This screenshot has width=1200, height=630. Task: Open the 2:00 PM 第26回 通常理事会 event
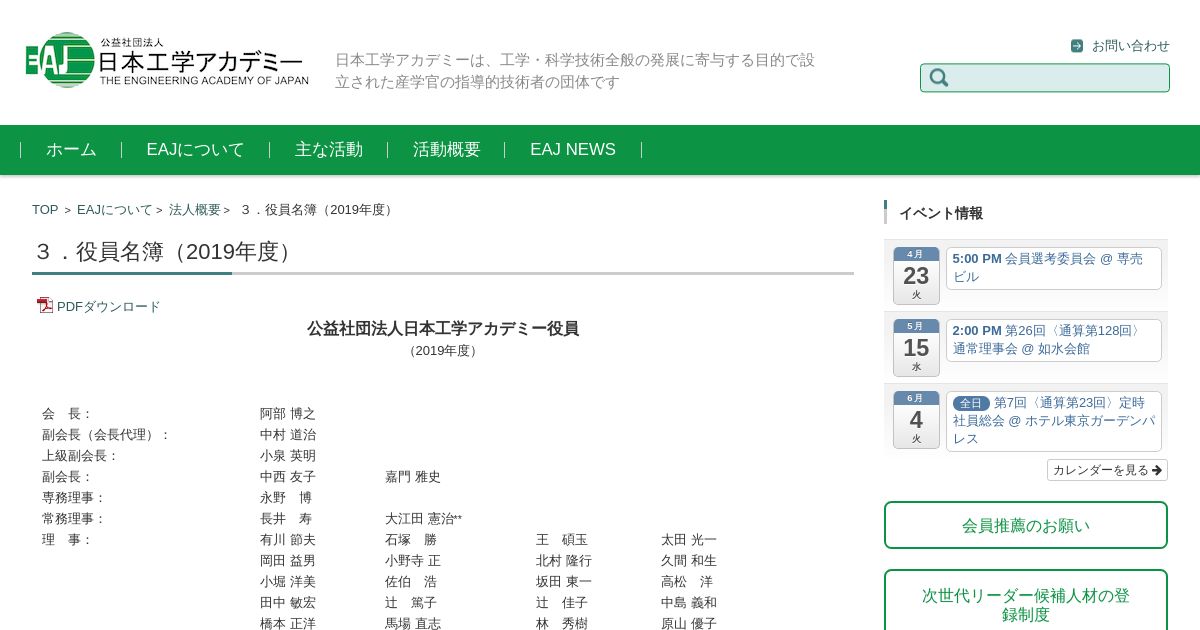(1053, 340)
